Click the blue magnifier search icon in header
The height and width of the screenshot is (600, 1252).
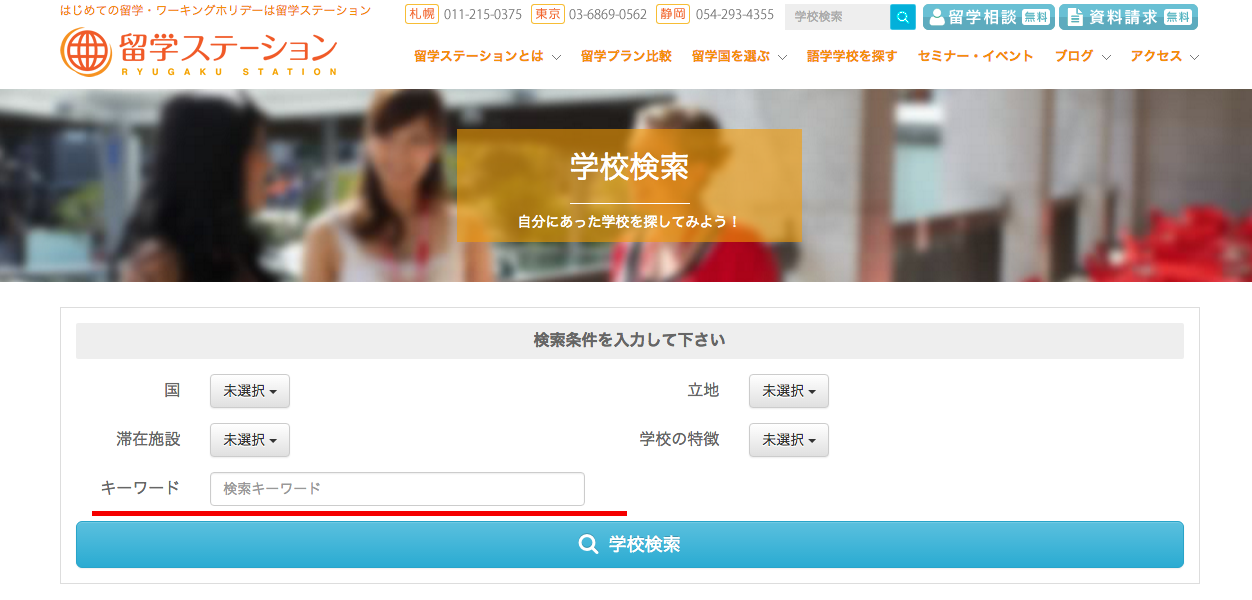coord(902,17)
